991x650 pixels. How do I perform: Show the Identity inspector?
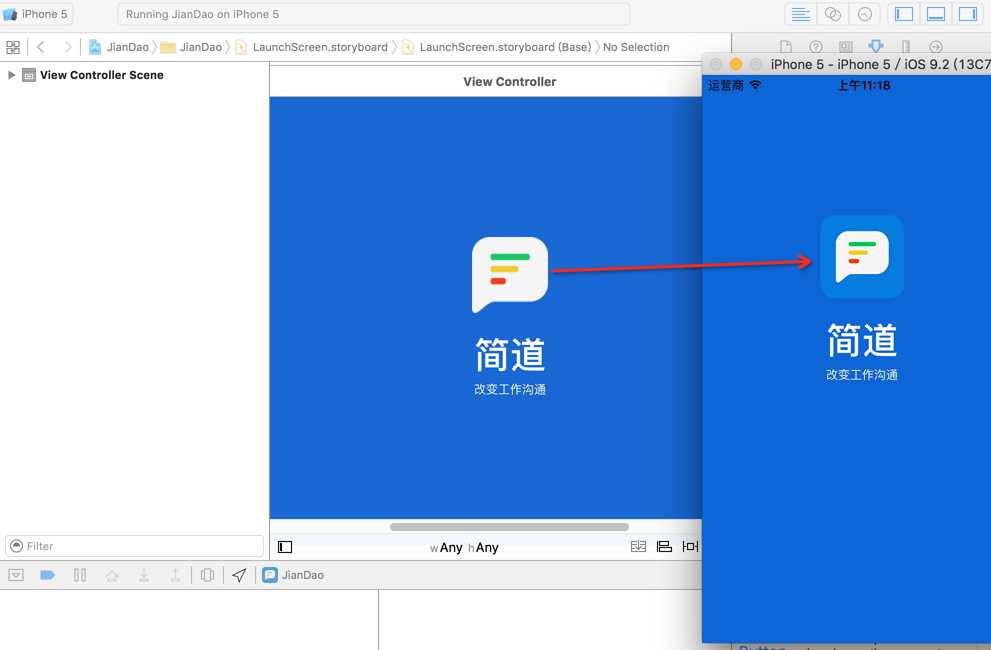(x=846, y=47)
